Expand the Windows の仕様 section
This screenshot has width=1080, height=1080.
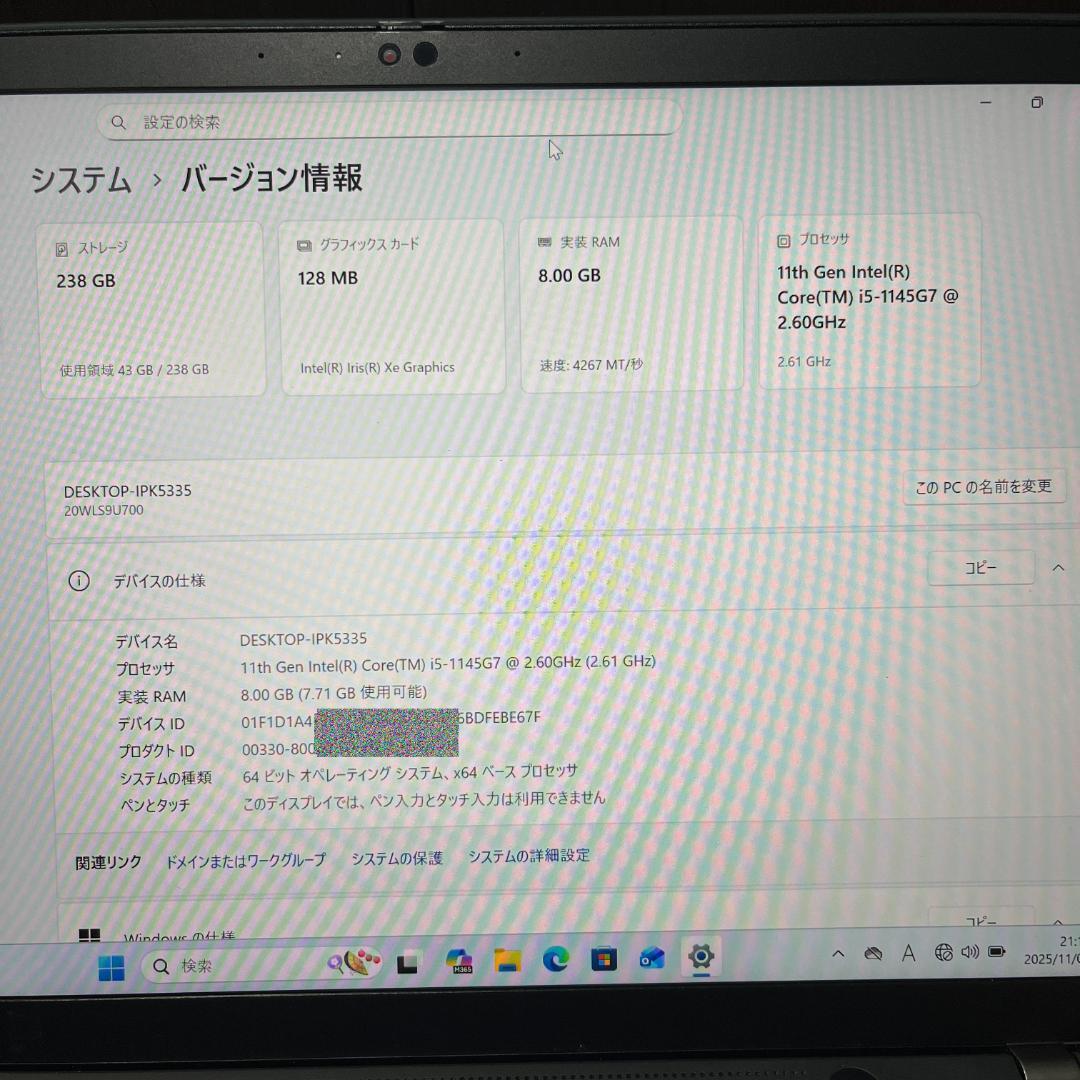(1057, 922)
